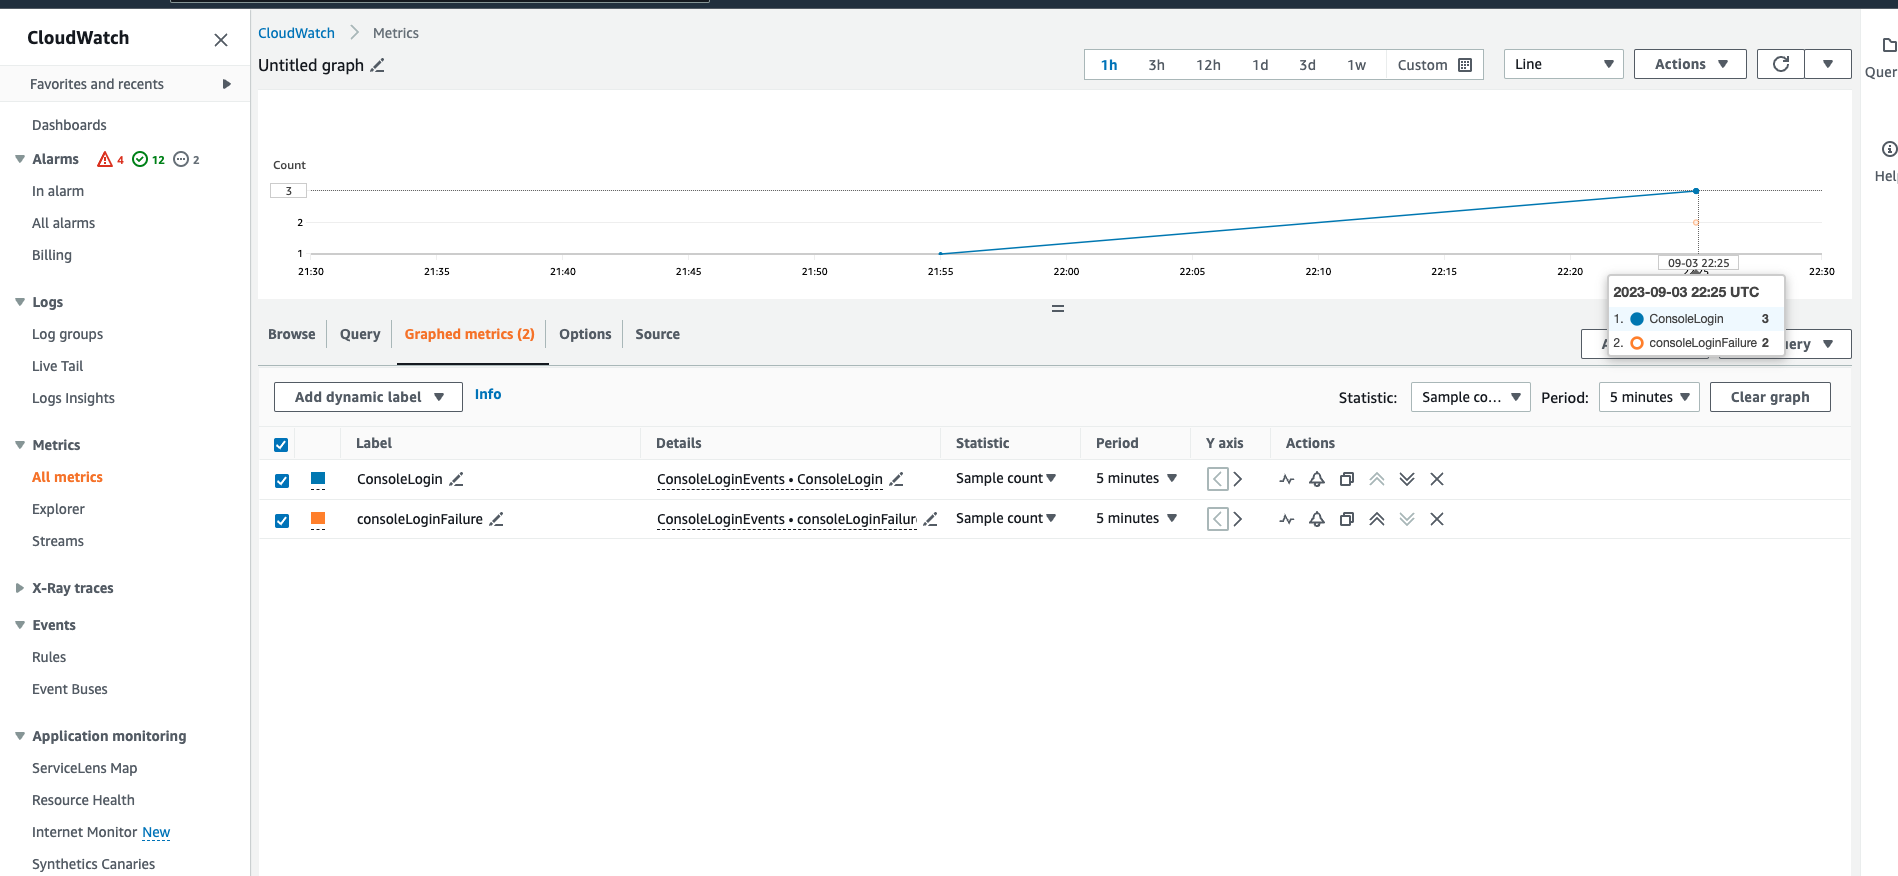Click pencil icon to rename Untitled graph
The width and height of the screenshot is (1898, 876).
click(377, 66)
